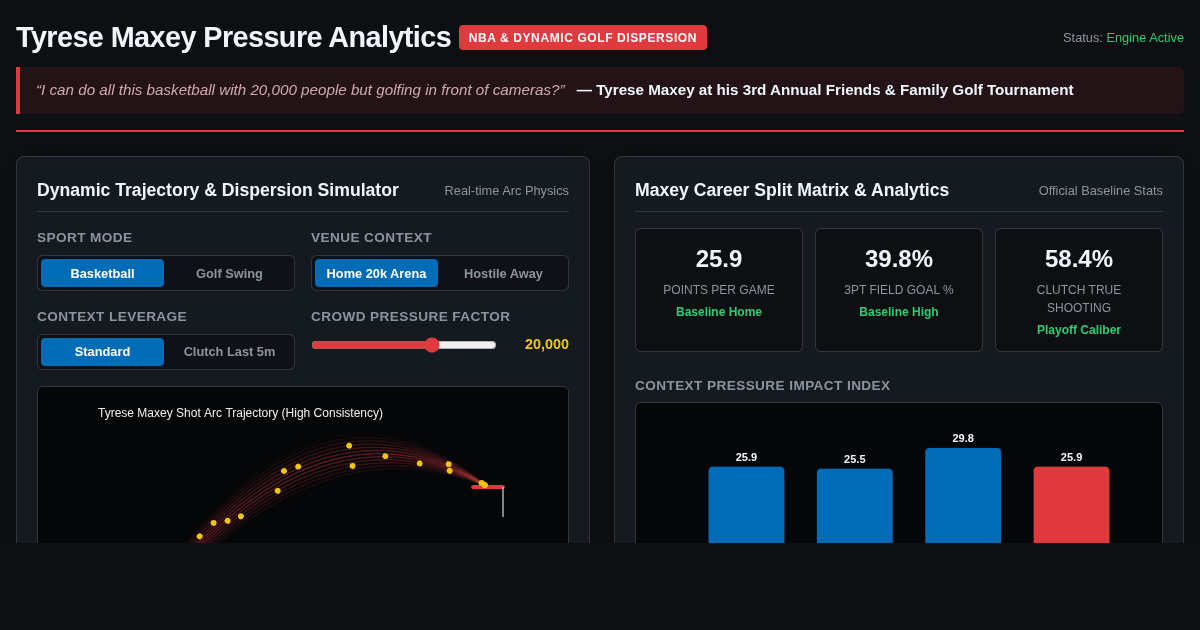Click the Real-time Arc Physics label
Image resolution: width=1200 pixels, height=630 pixels.
pyautogui.click(x=507, y=191)
